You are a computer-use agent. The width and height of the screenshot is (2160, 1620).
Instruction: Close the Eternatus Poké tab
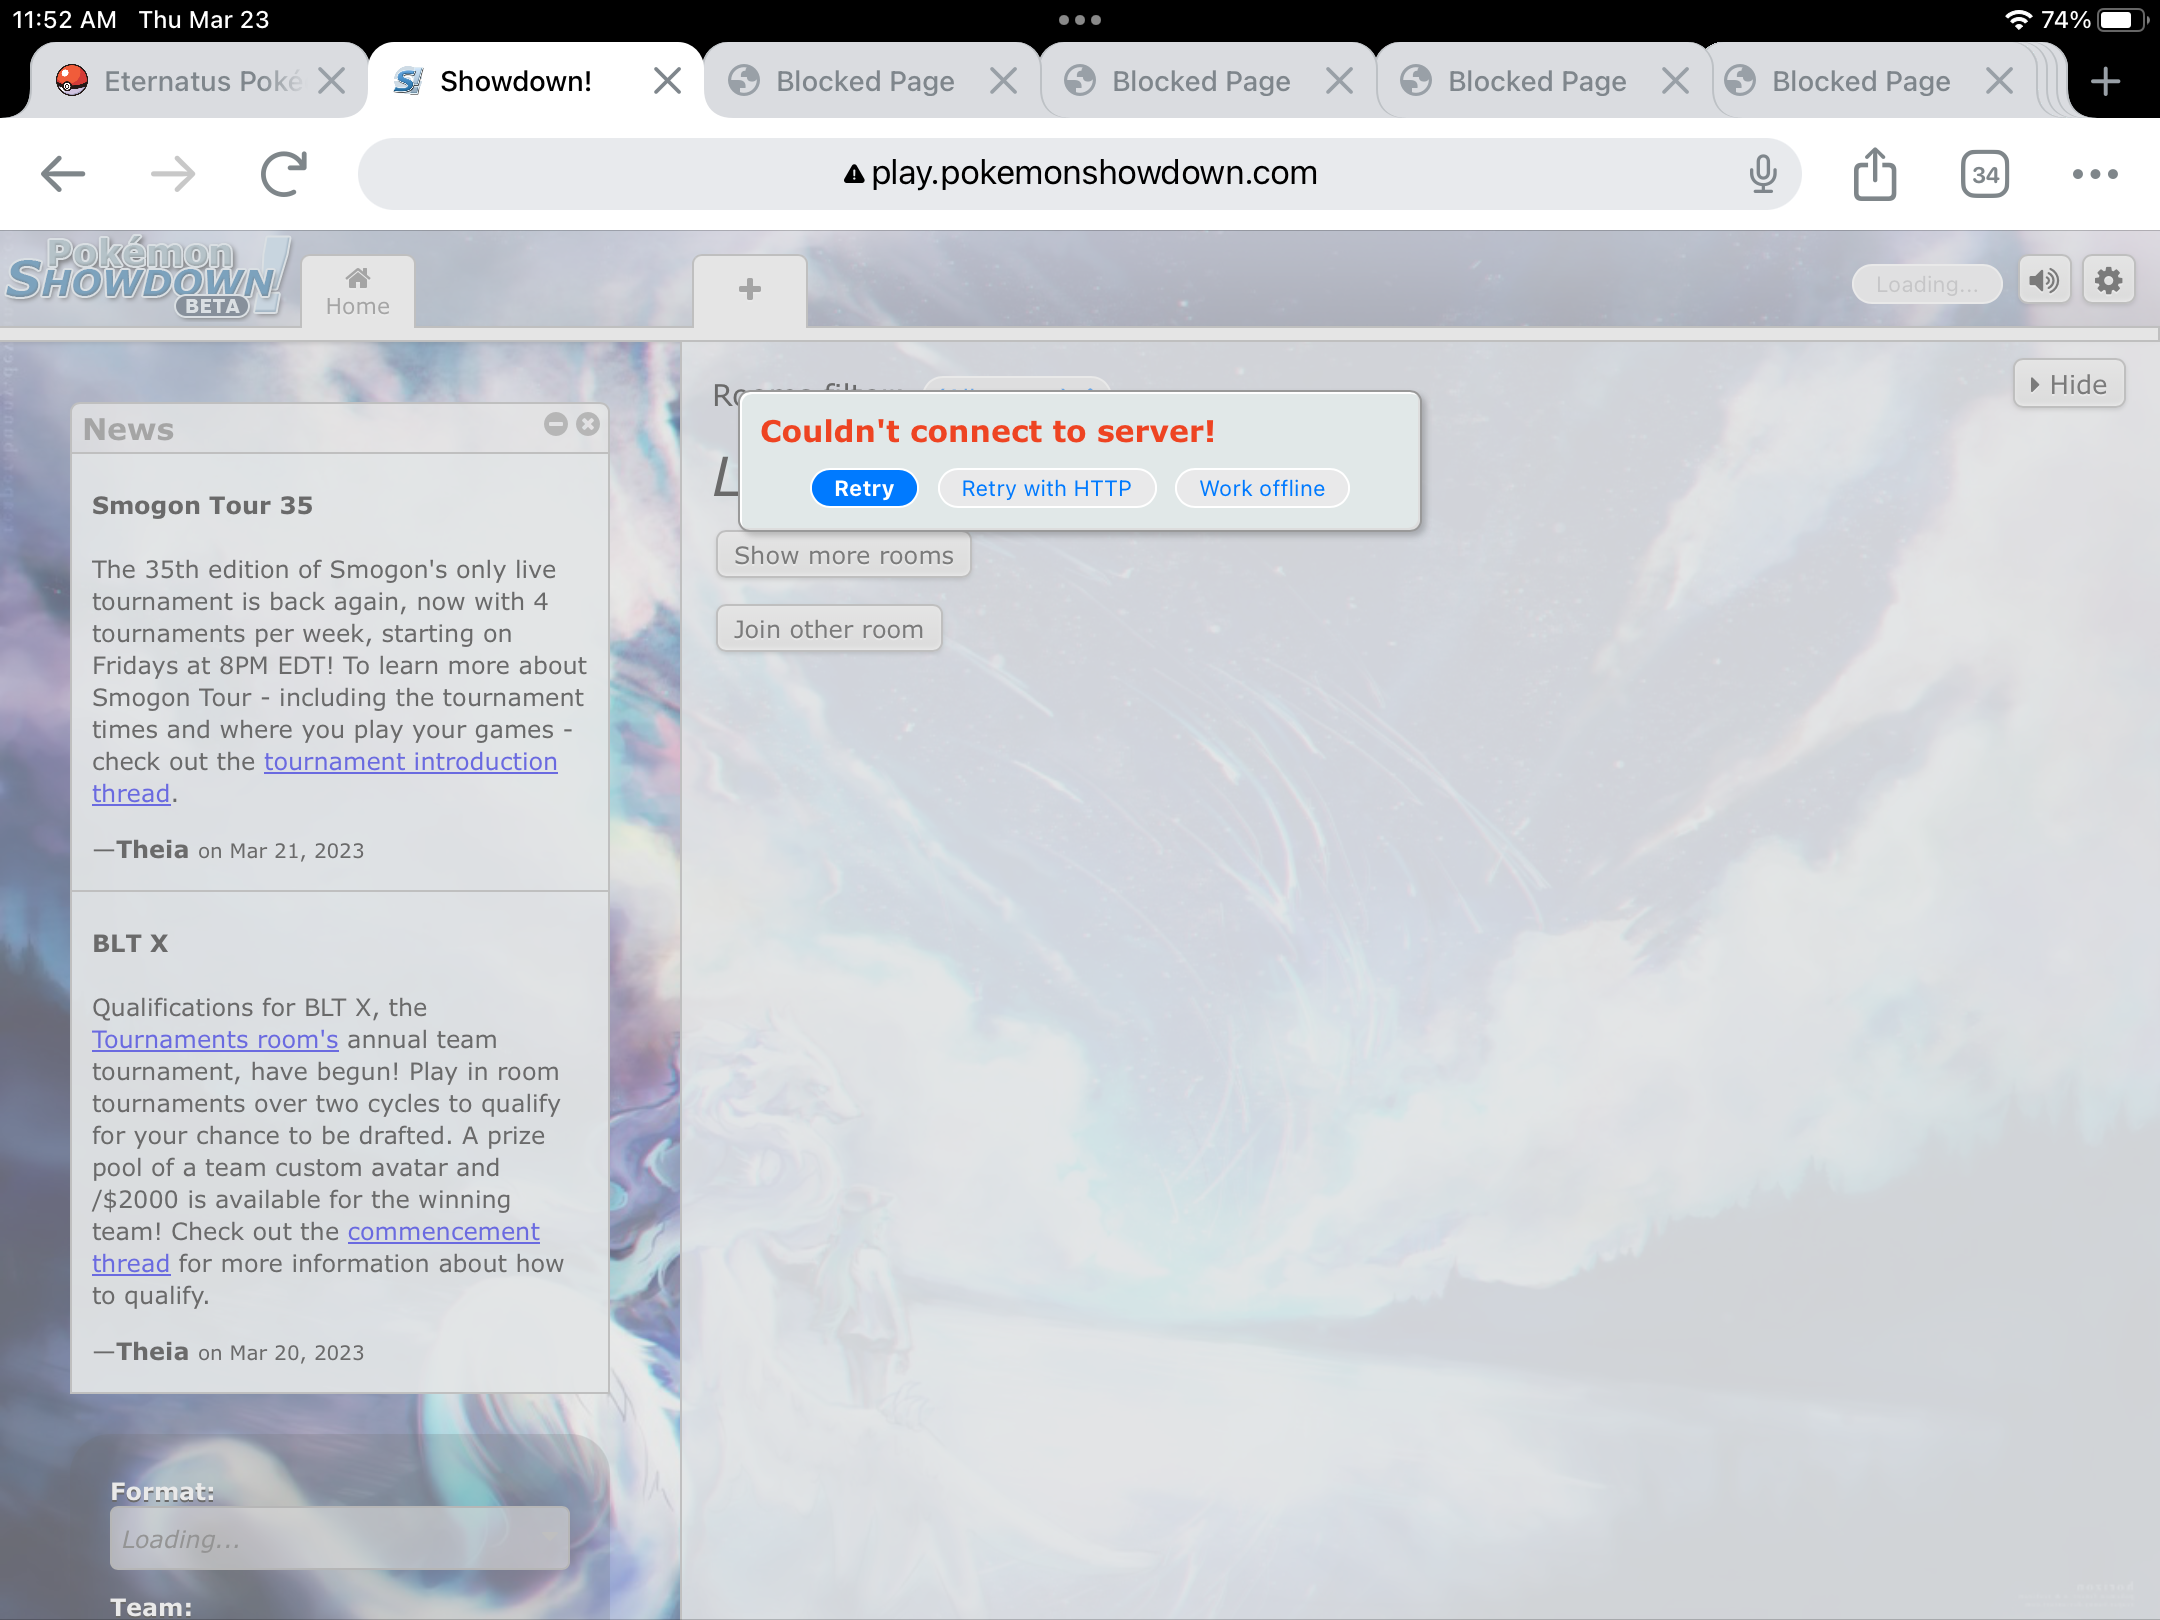click(332, 81)
